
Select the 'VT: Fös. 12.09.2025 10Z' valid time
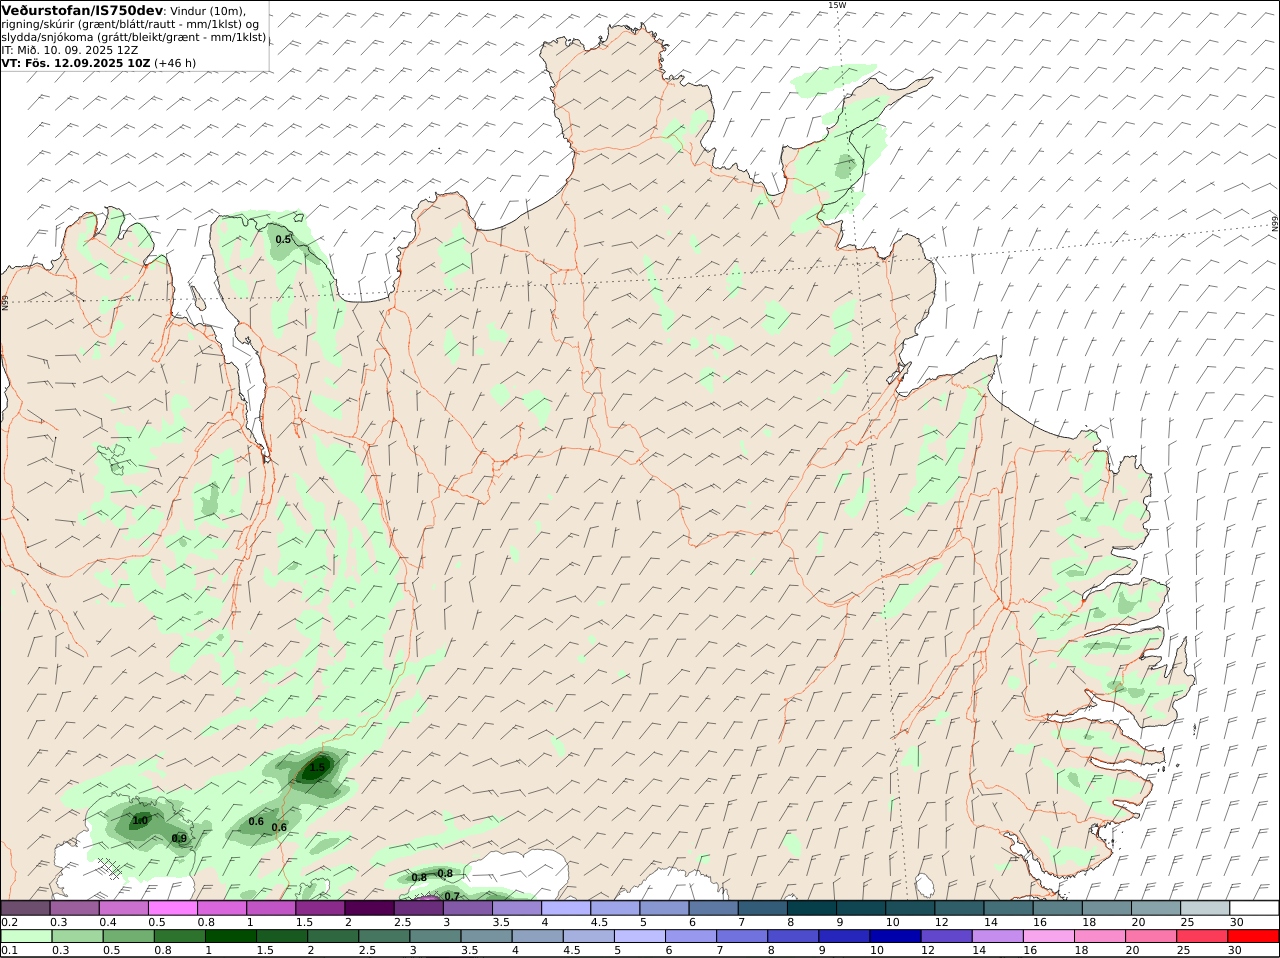76,63
